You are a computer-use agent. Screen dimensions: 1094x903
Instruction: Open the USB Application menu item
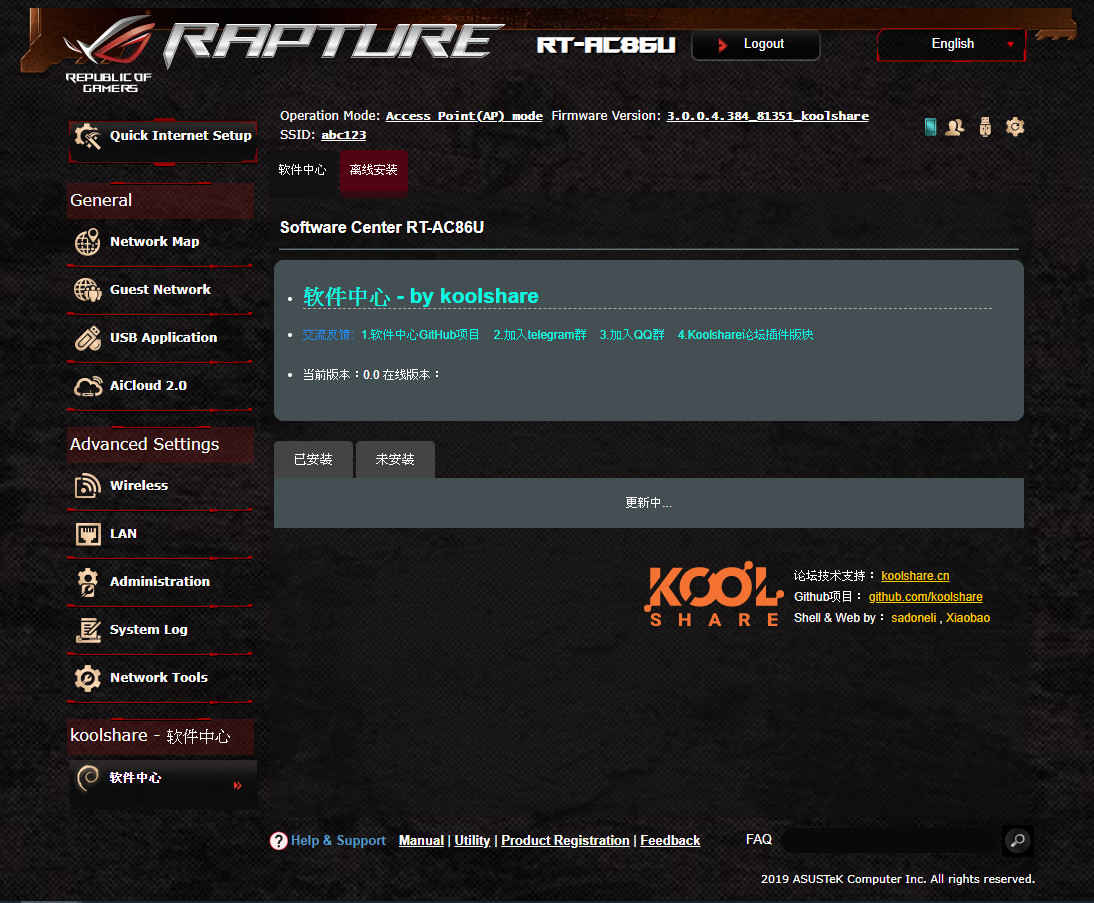[x=160, y=338]
